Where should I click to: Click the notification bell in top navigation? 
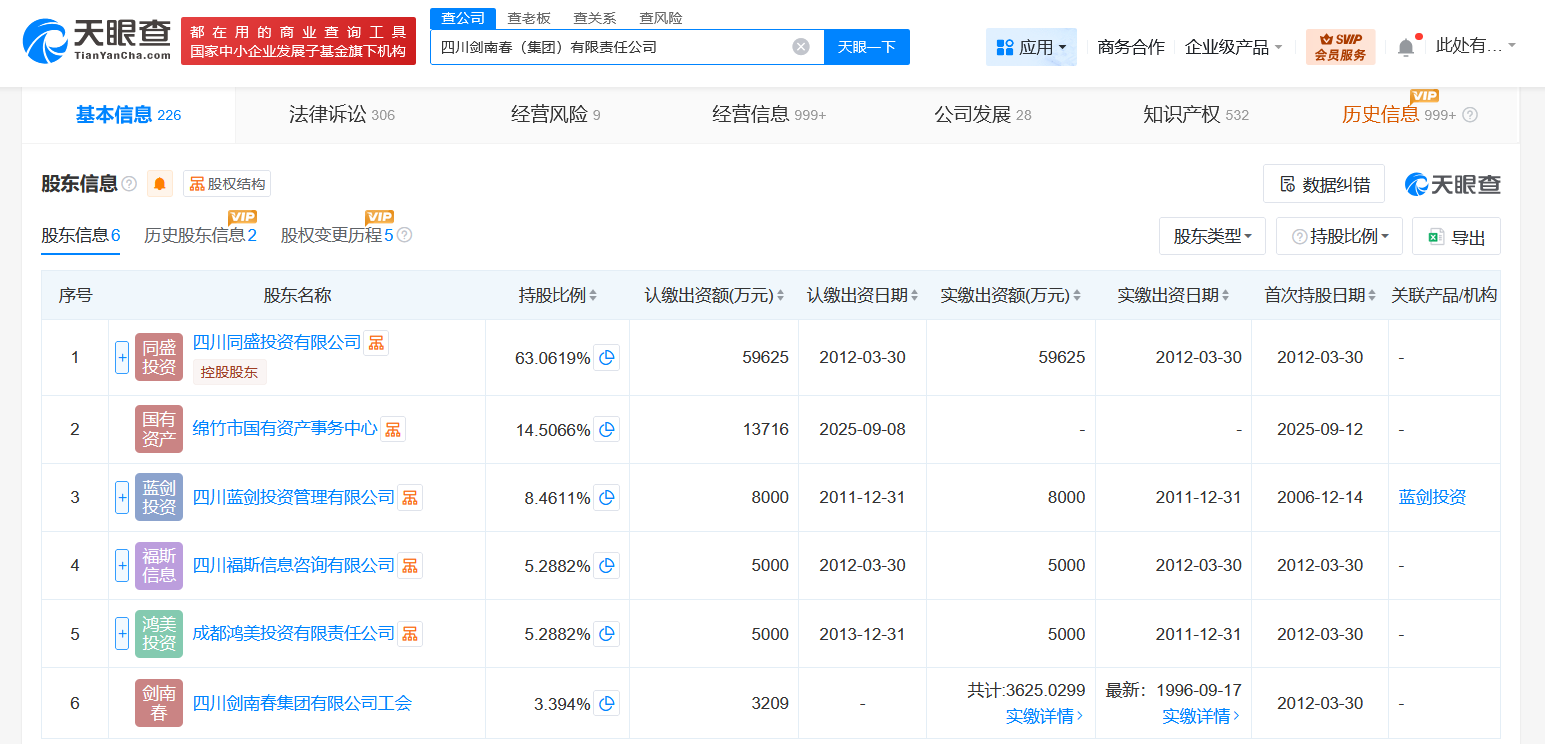[1405, 46]
